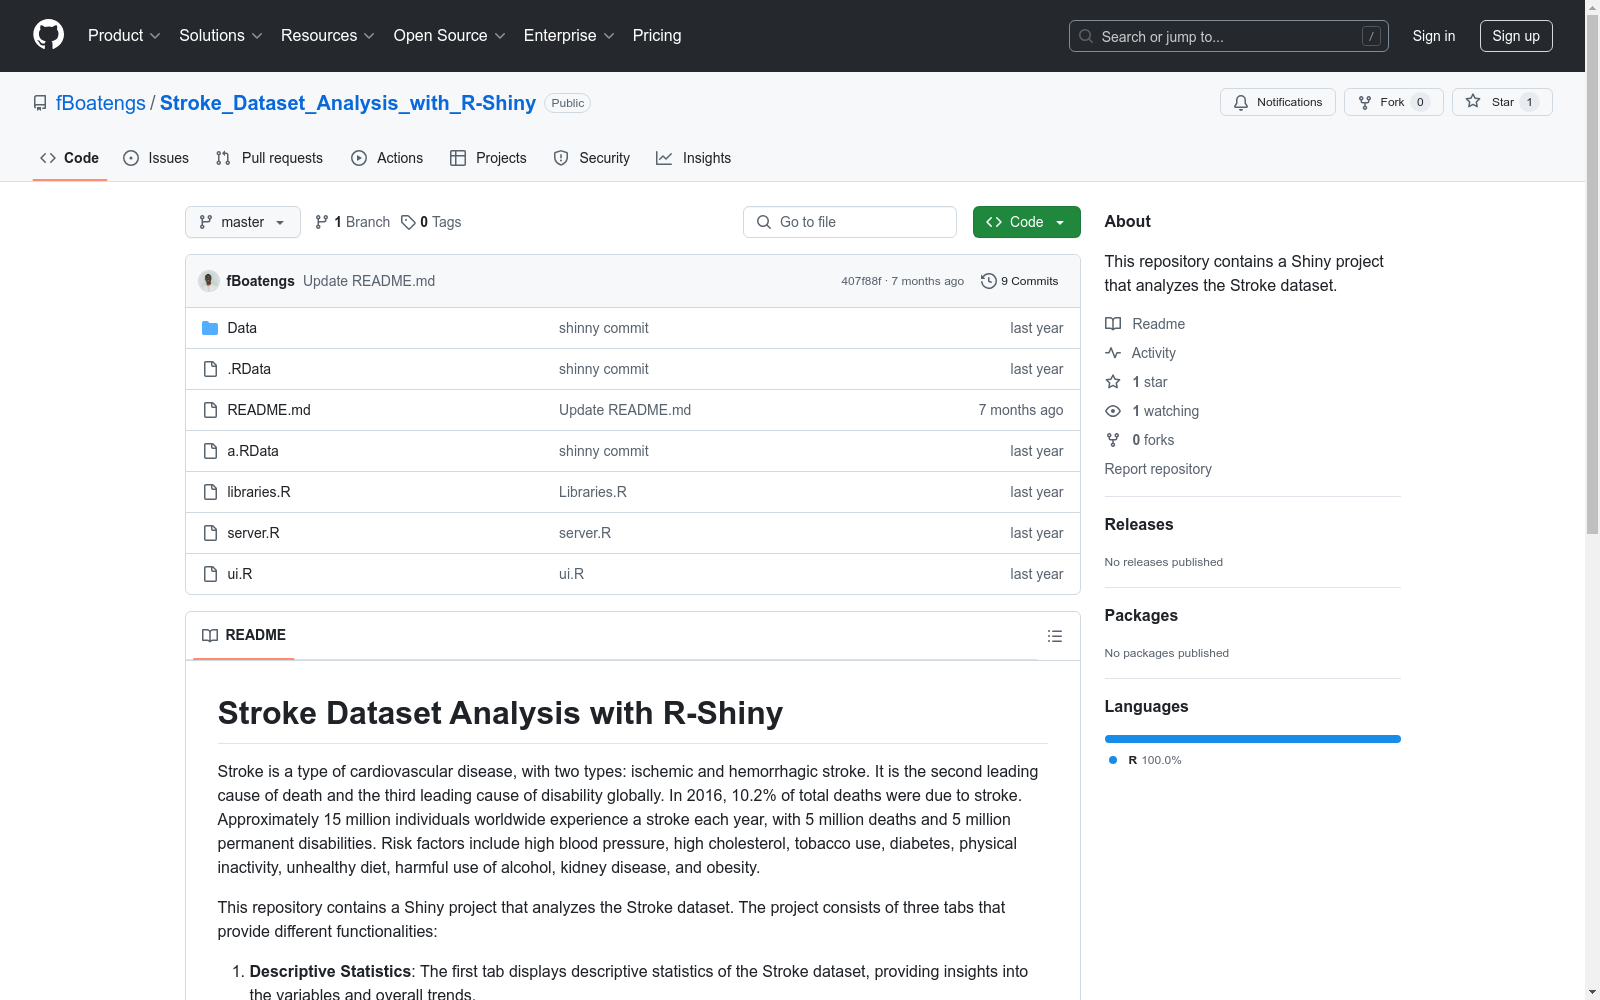Click the commit history clock icon
Screen dimensions: 1600x1000
[988, 281]
